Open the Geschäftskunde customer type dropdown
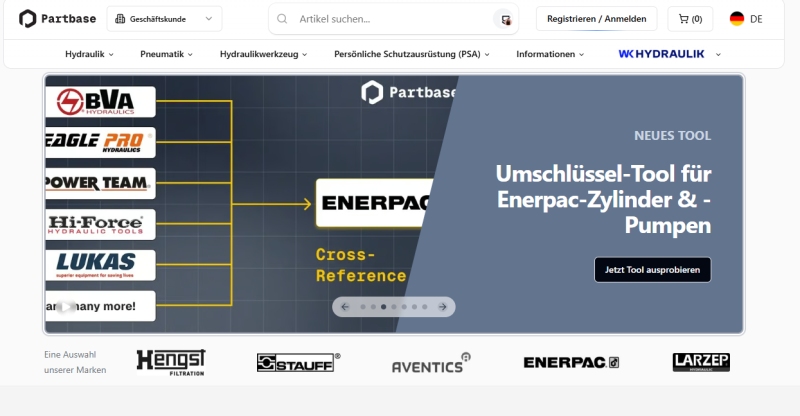This screenshot has width=800, height=416. 164,19
